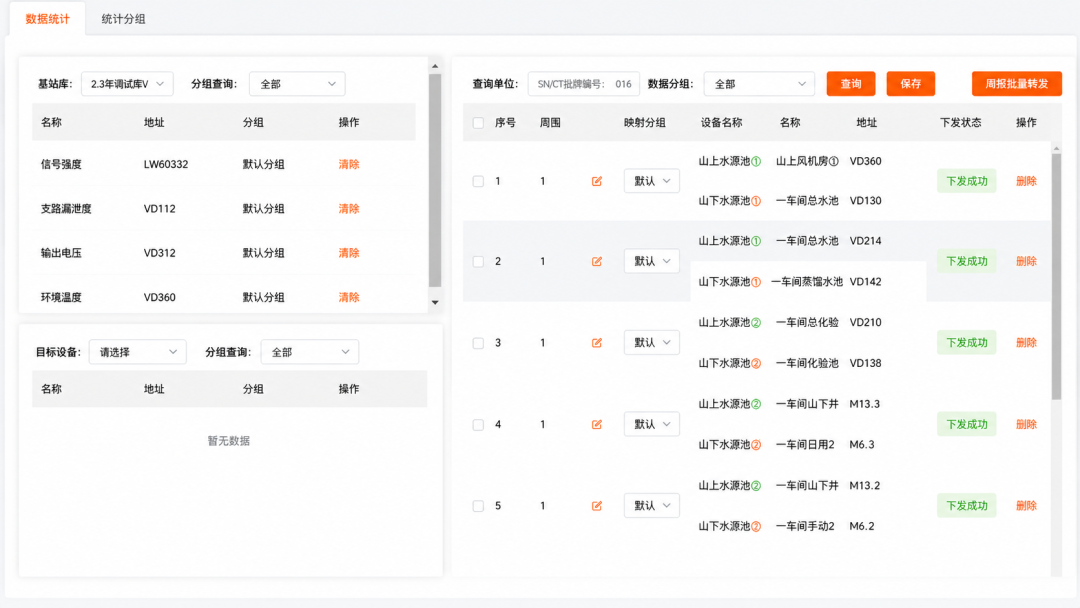Open the 分组查询 dropdown beside 目标设备
This screenshot has height=608, width=1080.
point(309,352)
